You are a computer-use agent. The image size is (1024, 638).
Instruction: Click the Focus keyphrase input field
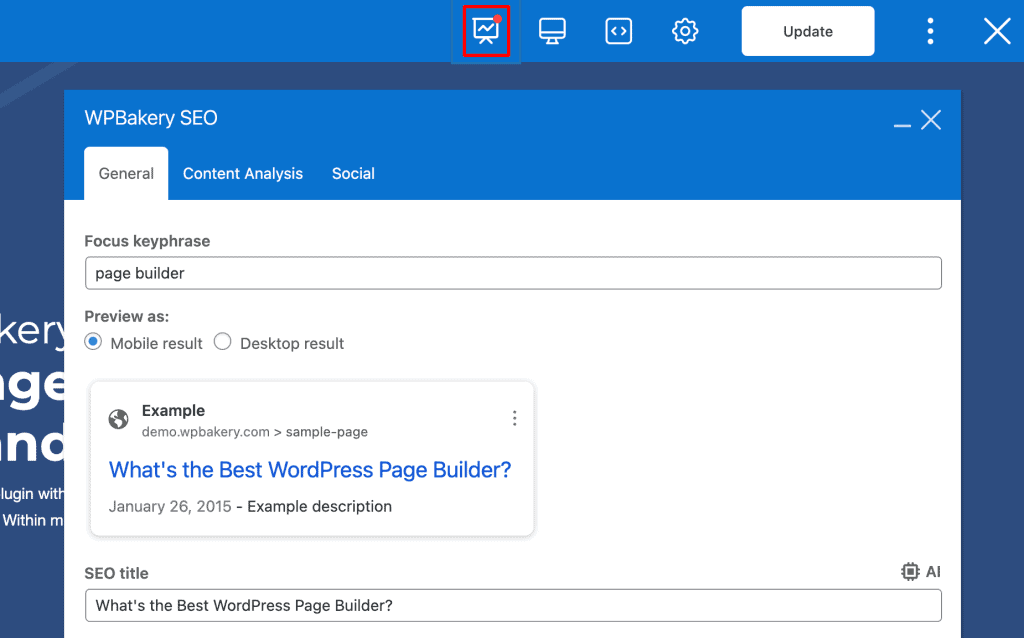[513, 273]
